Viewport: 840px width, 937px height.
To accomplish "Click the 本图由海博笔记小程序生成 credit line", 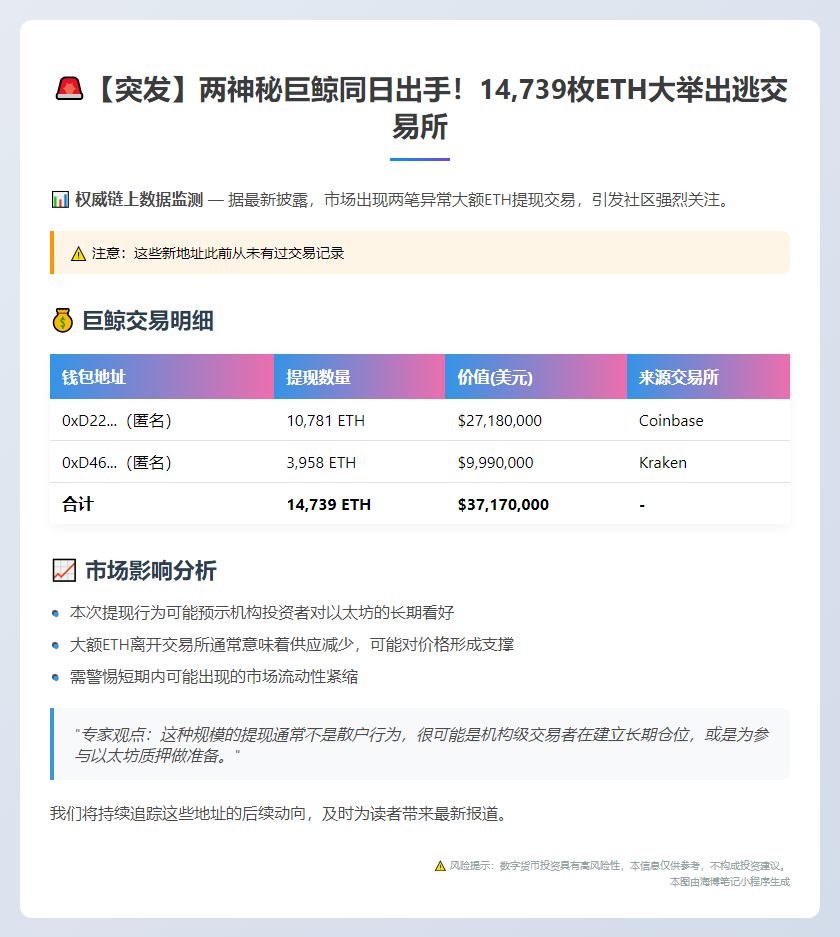I will point(730,882).
